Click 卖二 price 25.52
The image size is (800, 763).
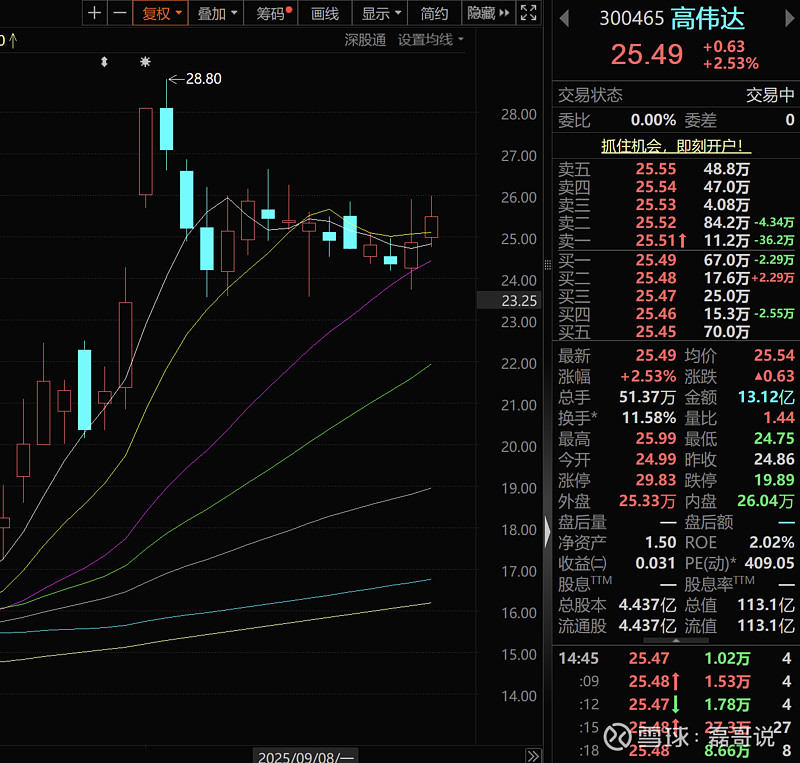[656, 223]
